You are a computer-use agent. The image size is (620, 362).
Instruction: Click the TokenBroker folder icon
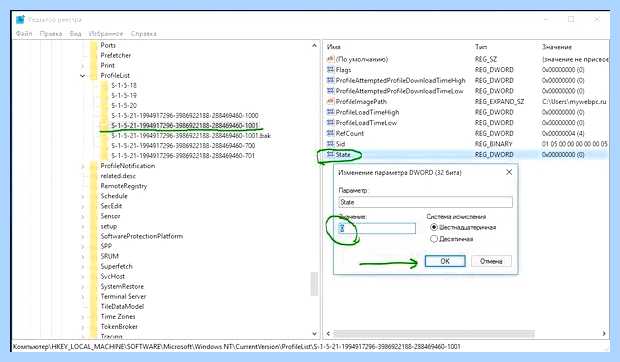93,326
